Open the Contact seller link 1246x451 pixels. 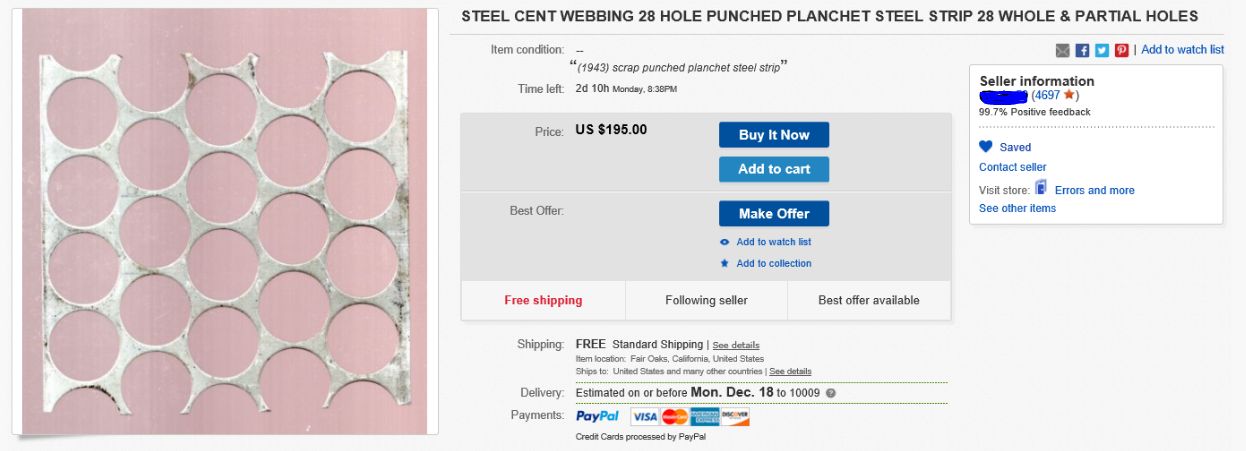[1012, 167]
